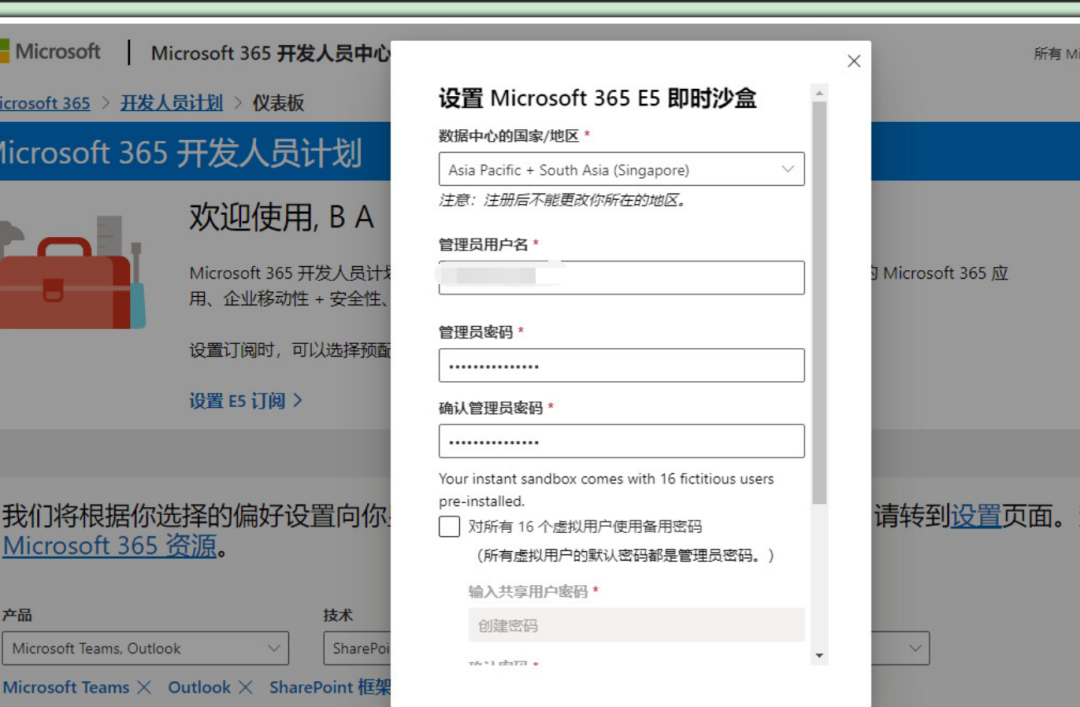Open the Microsoft 365 资源 link

[110, 546]
